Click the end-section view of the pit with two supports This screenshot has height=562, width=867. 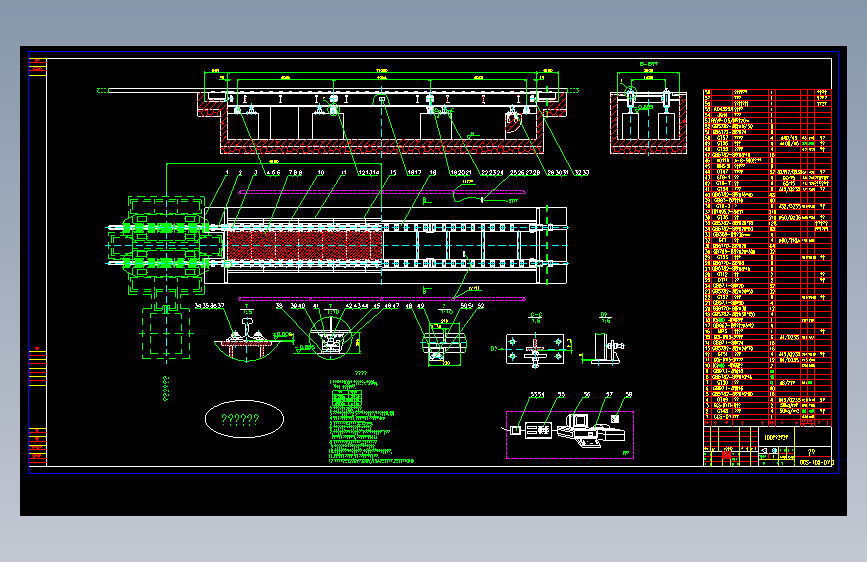tap(648, 122)
